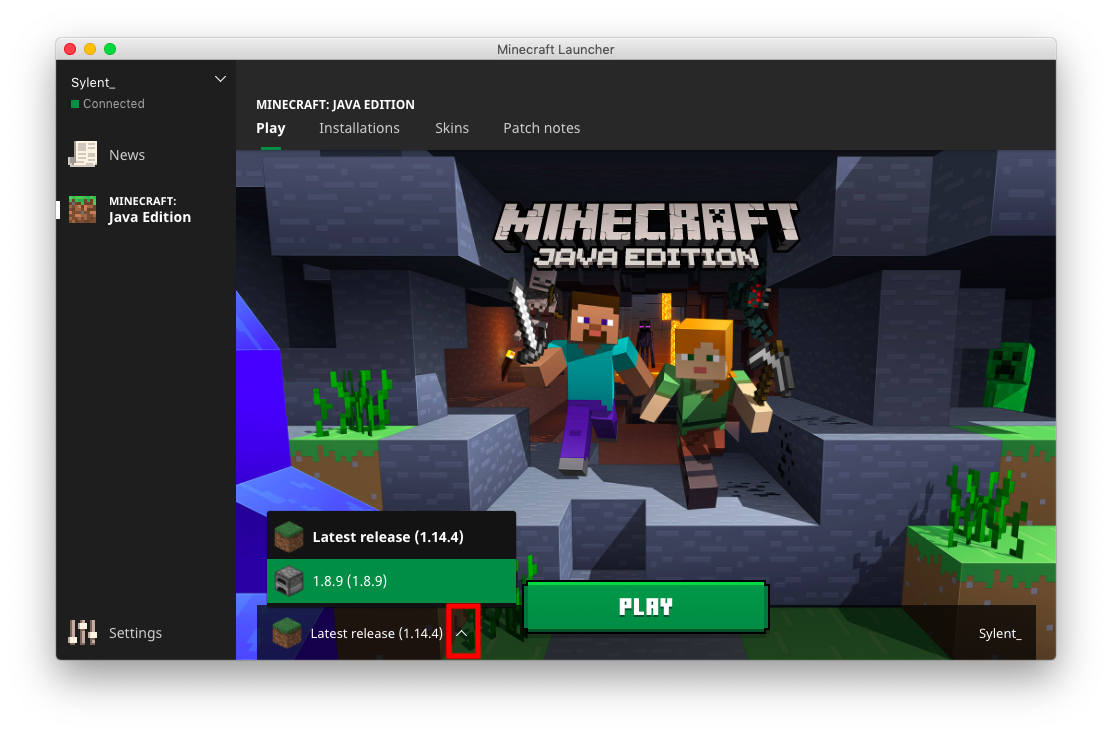Select Minecraft: Java Edition sidebar label

click(x=150, y=210)
